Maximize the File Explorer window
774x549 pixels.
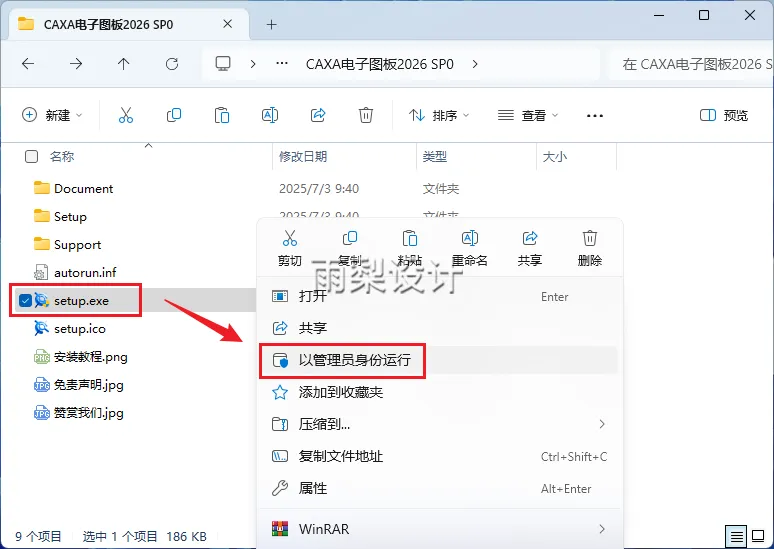pyautogui.click(x=704, y=15)
